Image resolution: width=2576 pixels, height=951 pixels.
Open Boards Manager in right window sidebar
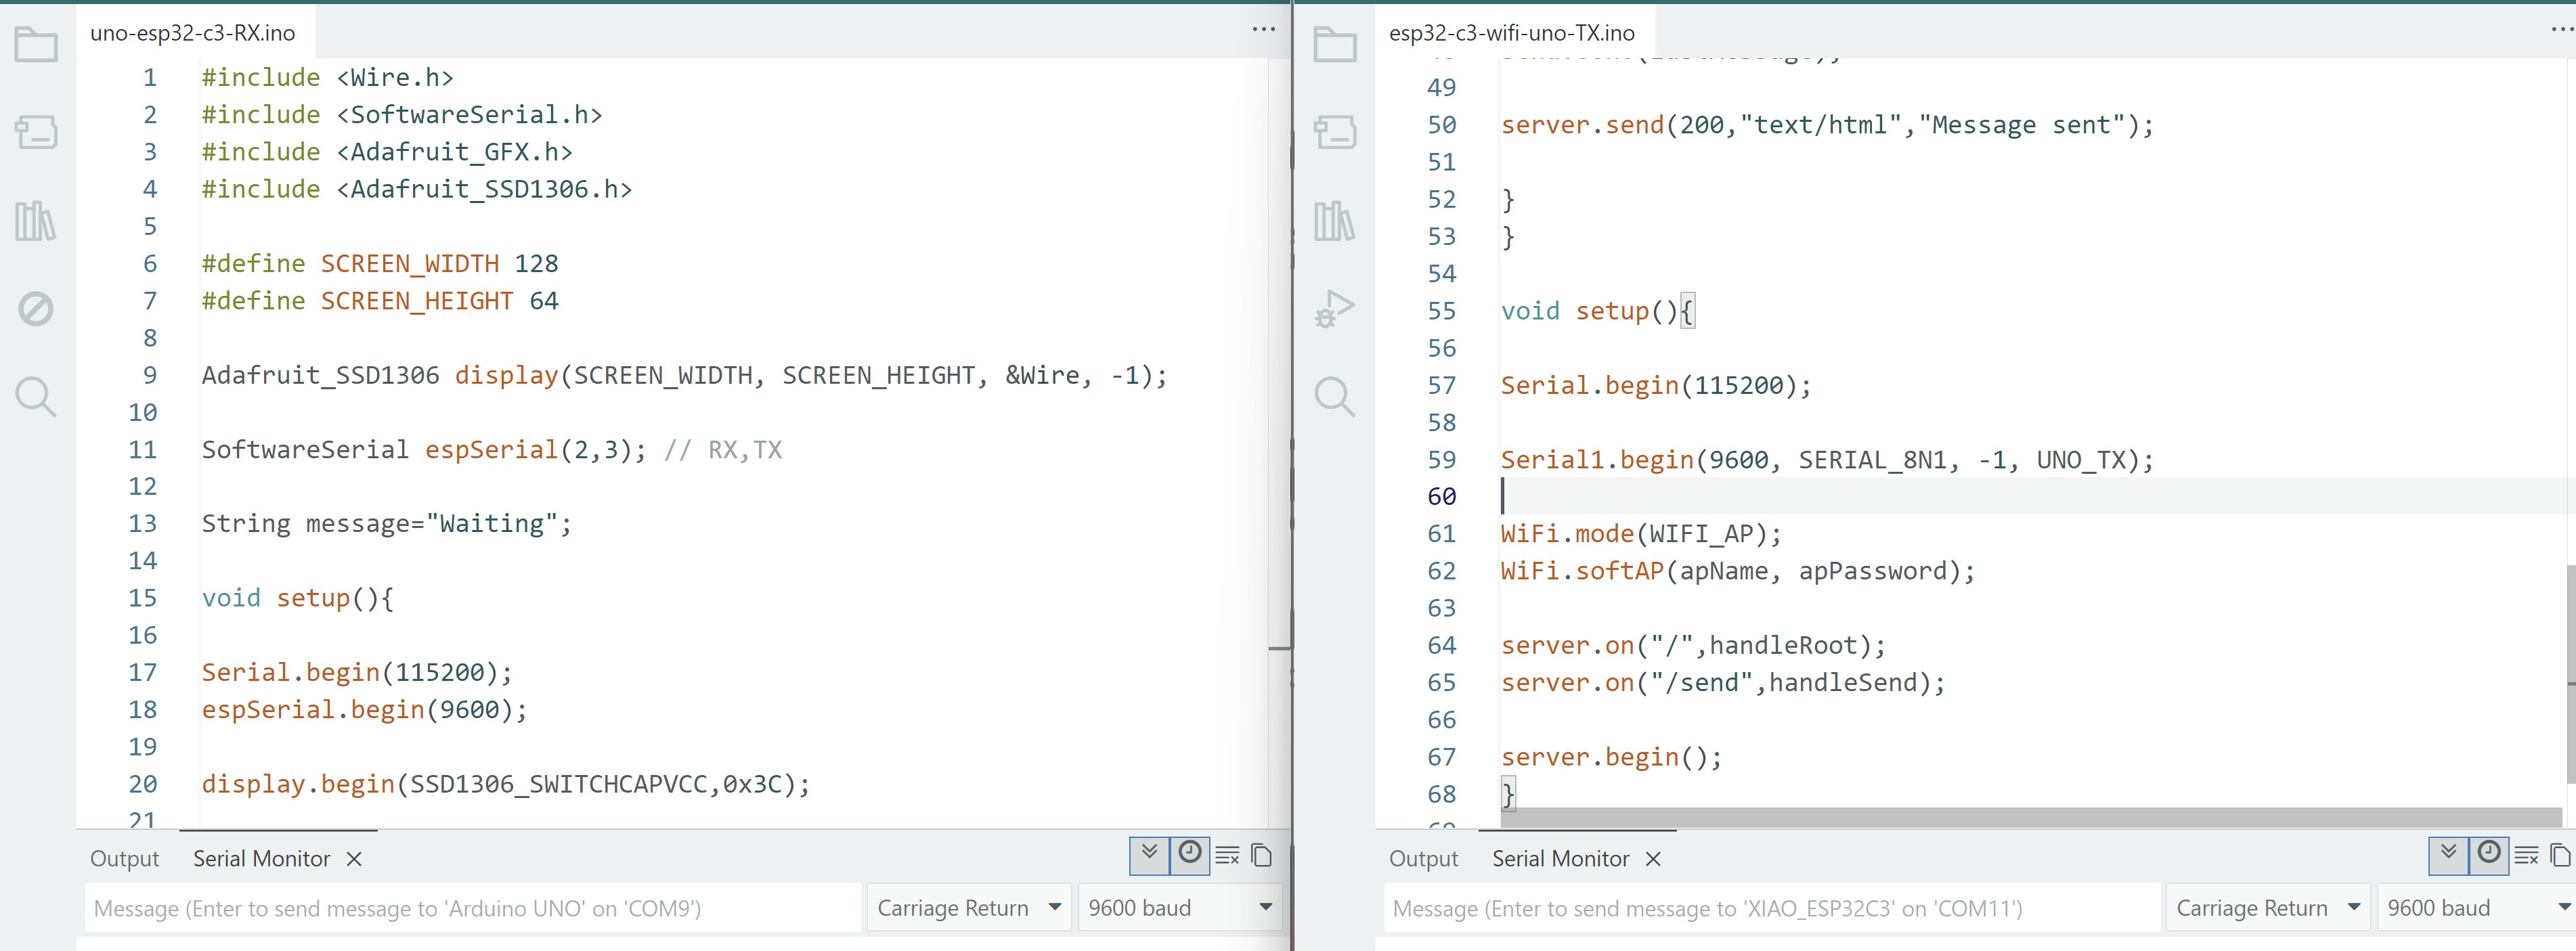1334,132
